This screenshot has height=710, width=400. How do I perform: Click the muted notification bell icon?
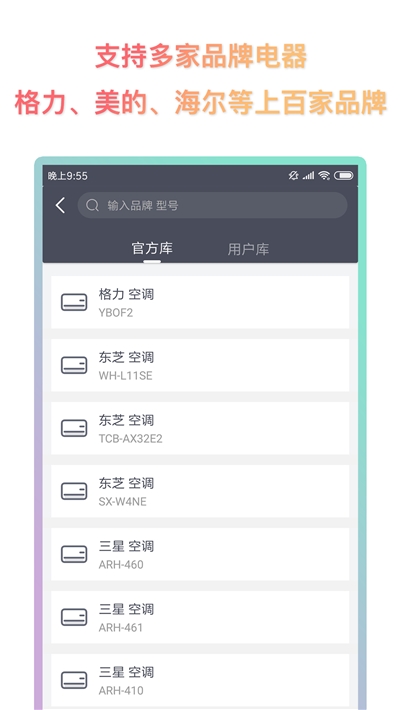point(294,176)
